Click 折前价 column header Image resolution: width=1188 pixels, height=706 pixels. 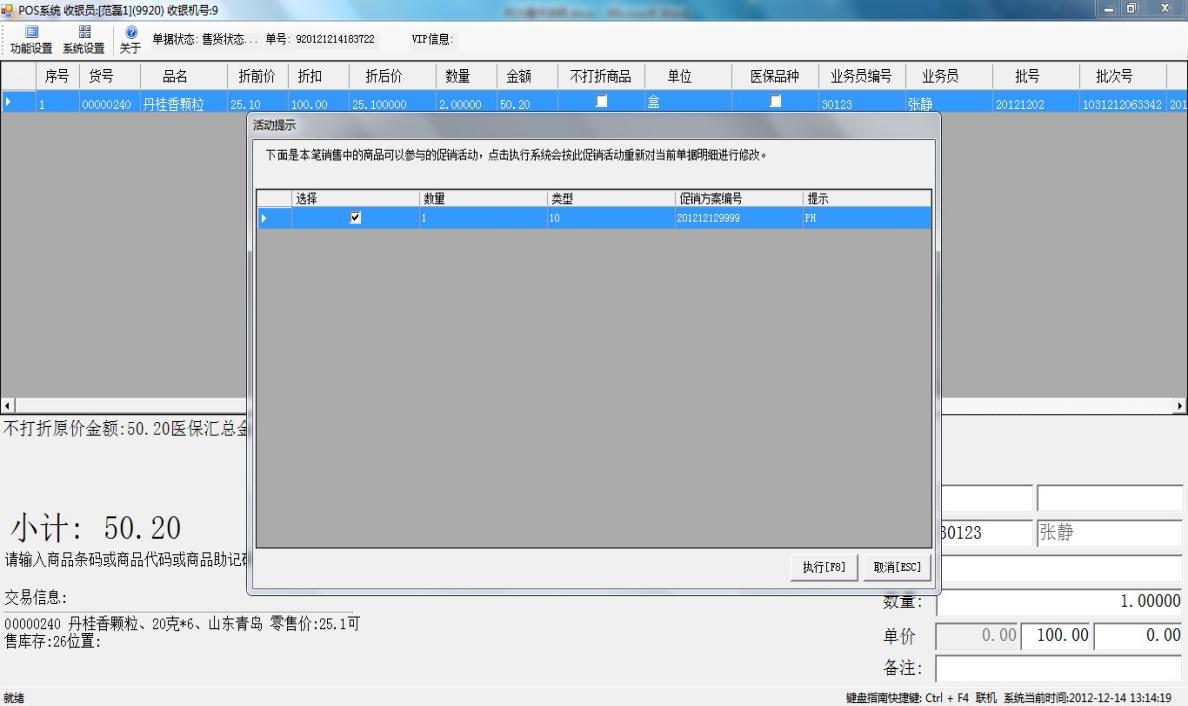pyautogui.click(x=258, y=77)
